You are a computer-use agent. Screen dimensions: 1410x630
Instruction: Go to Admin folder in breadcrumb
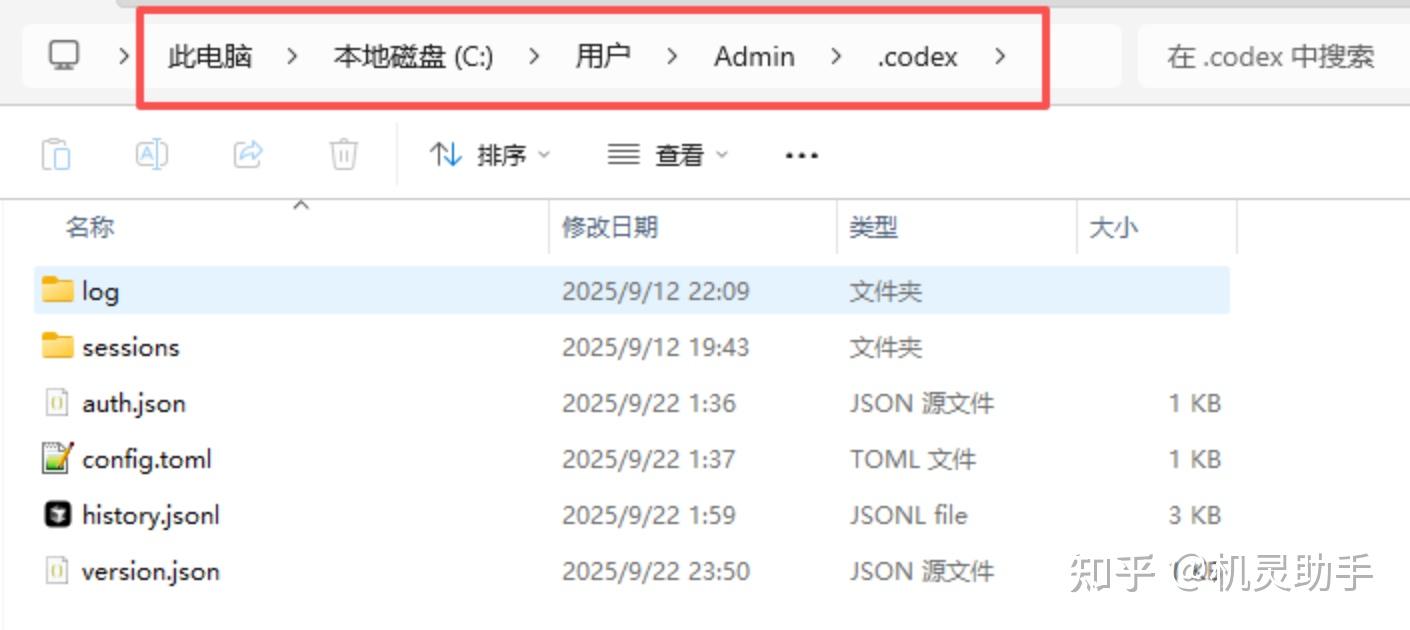click(x=754, y=57)
